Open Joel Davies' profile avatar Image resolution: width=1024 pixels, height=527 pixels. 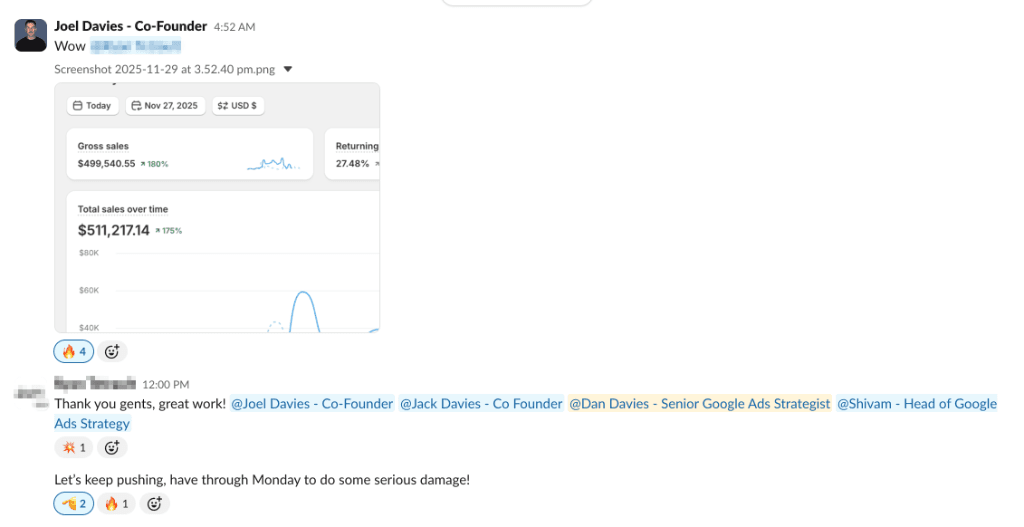click(31, 35)
